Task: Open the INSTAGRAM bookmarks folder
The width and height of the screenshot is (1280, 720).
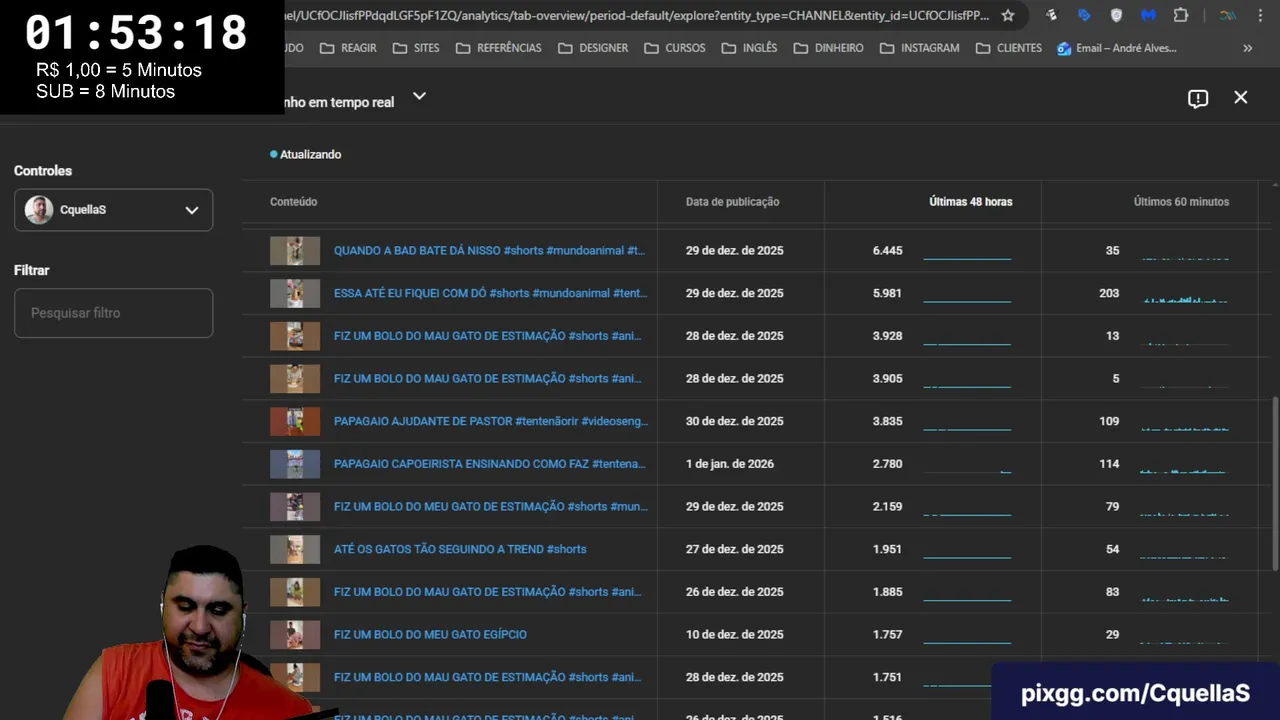Action: [918, 48]
